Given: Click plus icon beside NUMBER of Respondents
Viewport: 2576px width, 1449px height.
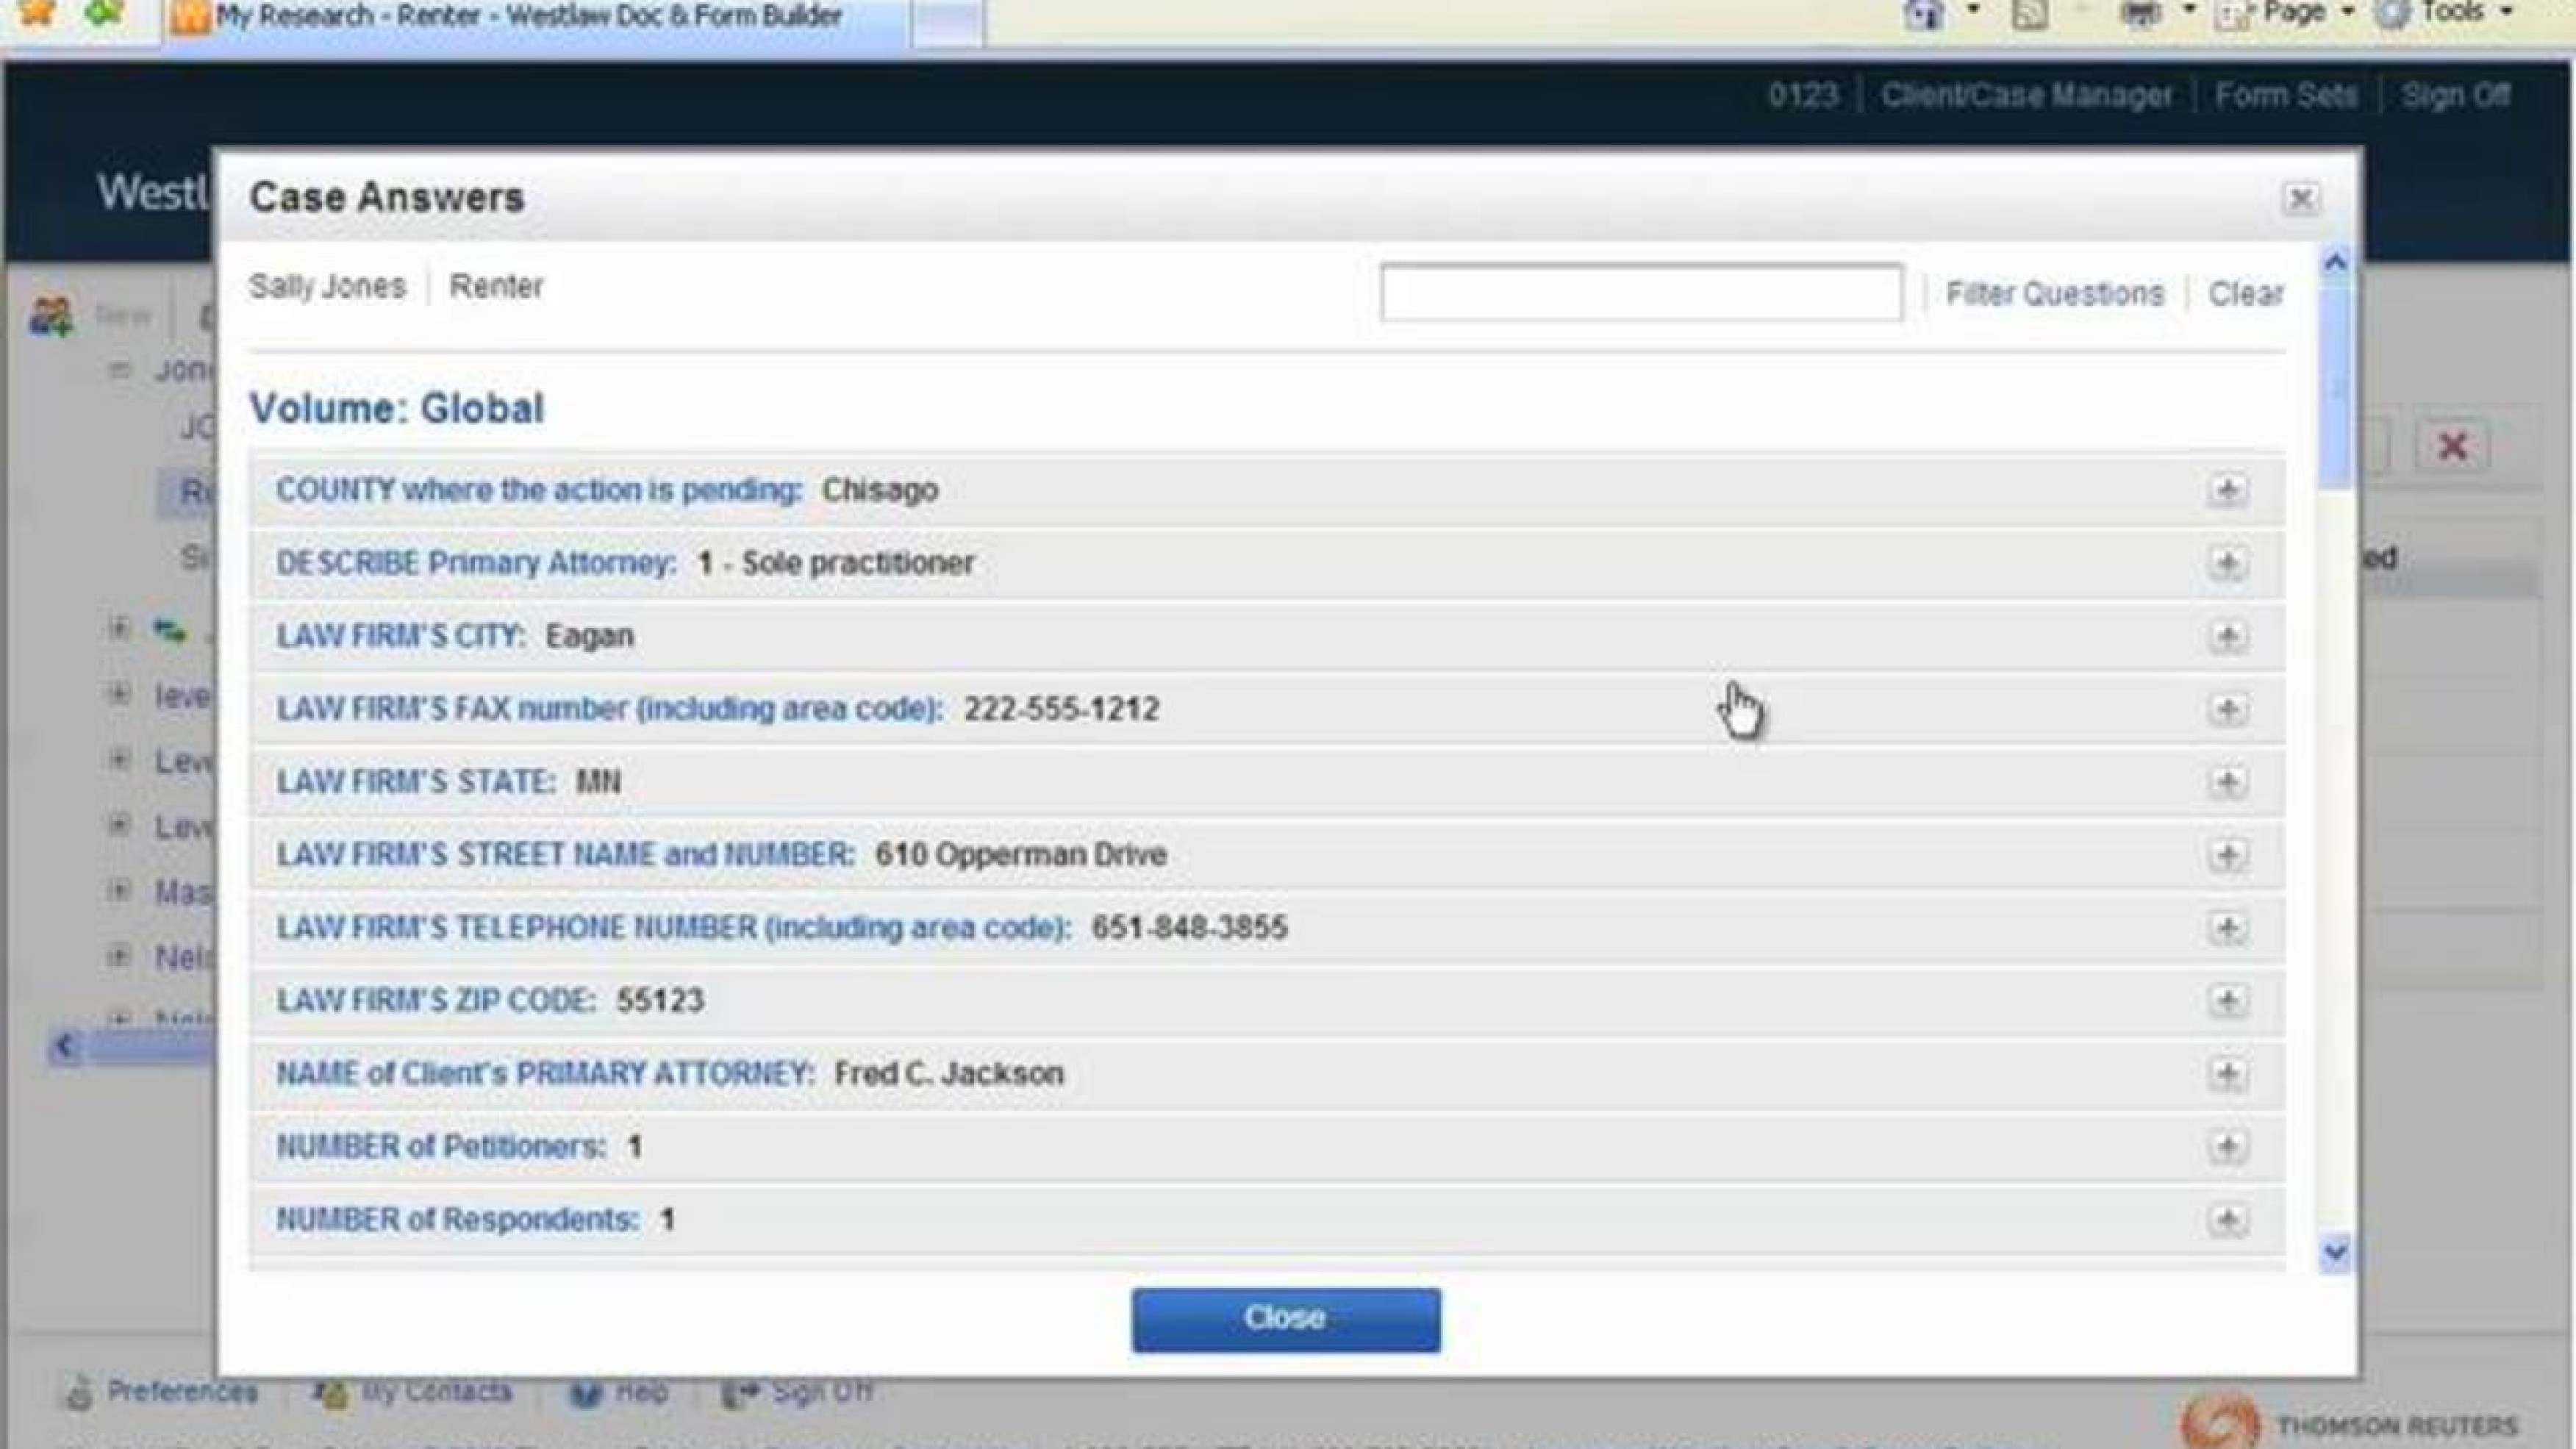Looking at the screenshot, I should 2226,1220.
